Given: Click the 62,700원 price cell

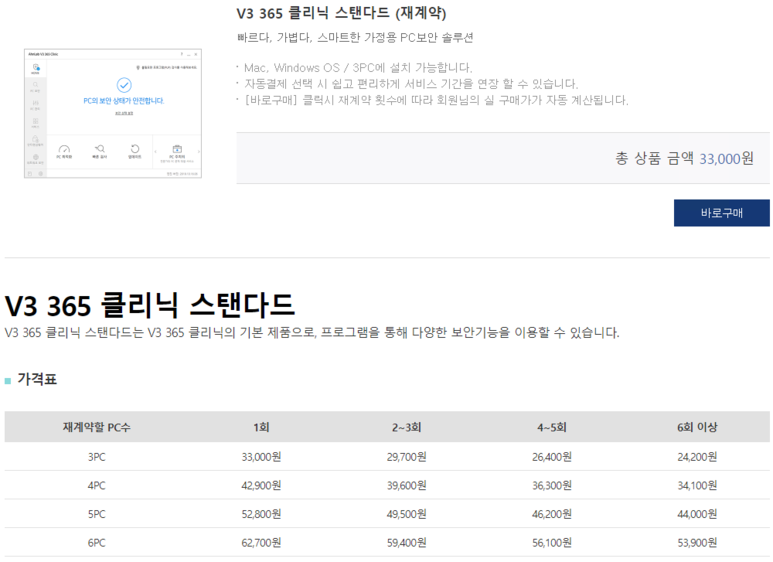Looking at the screenshot, I should coord(261,543).
